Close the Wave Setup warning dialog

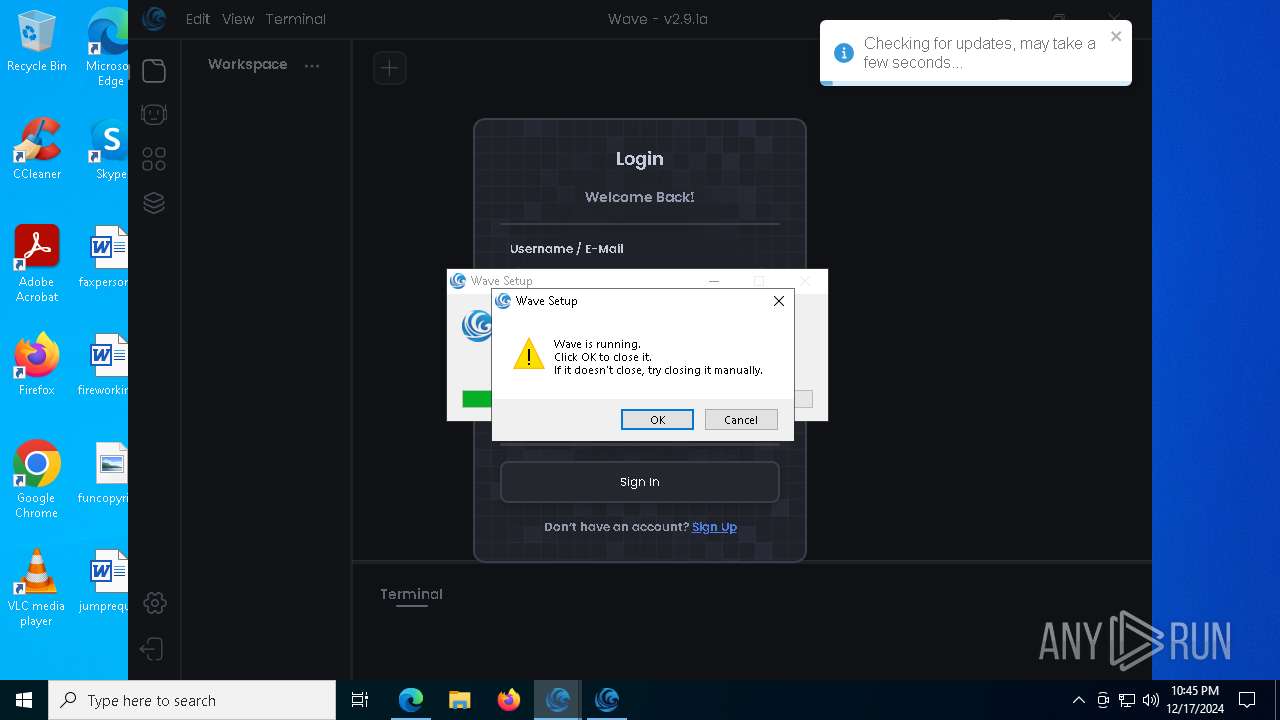tap(779, 301)
